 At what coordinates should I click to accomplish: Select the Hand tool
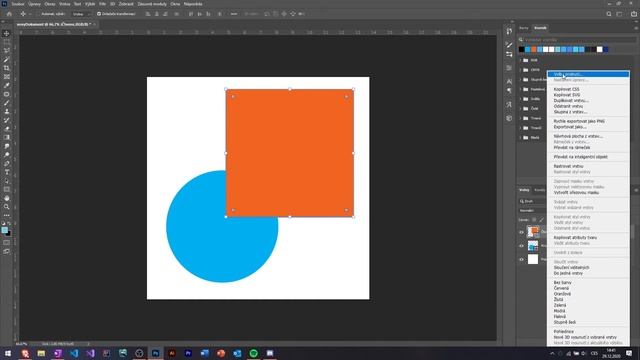(7, 198)
